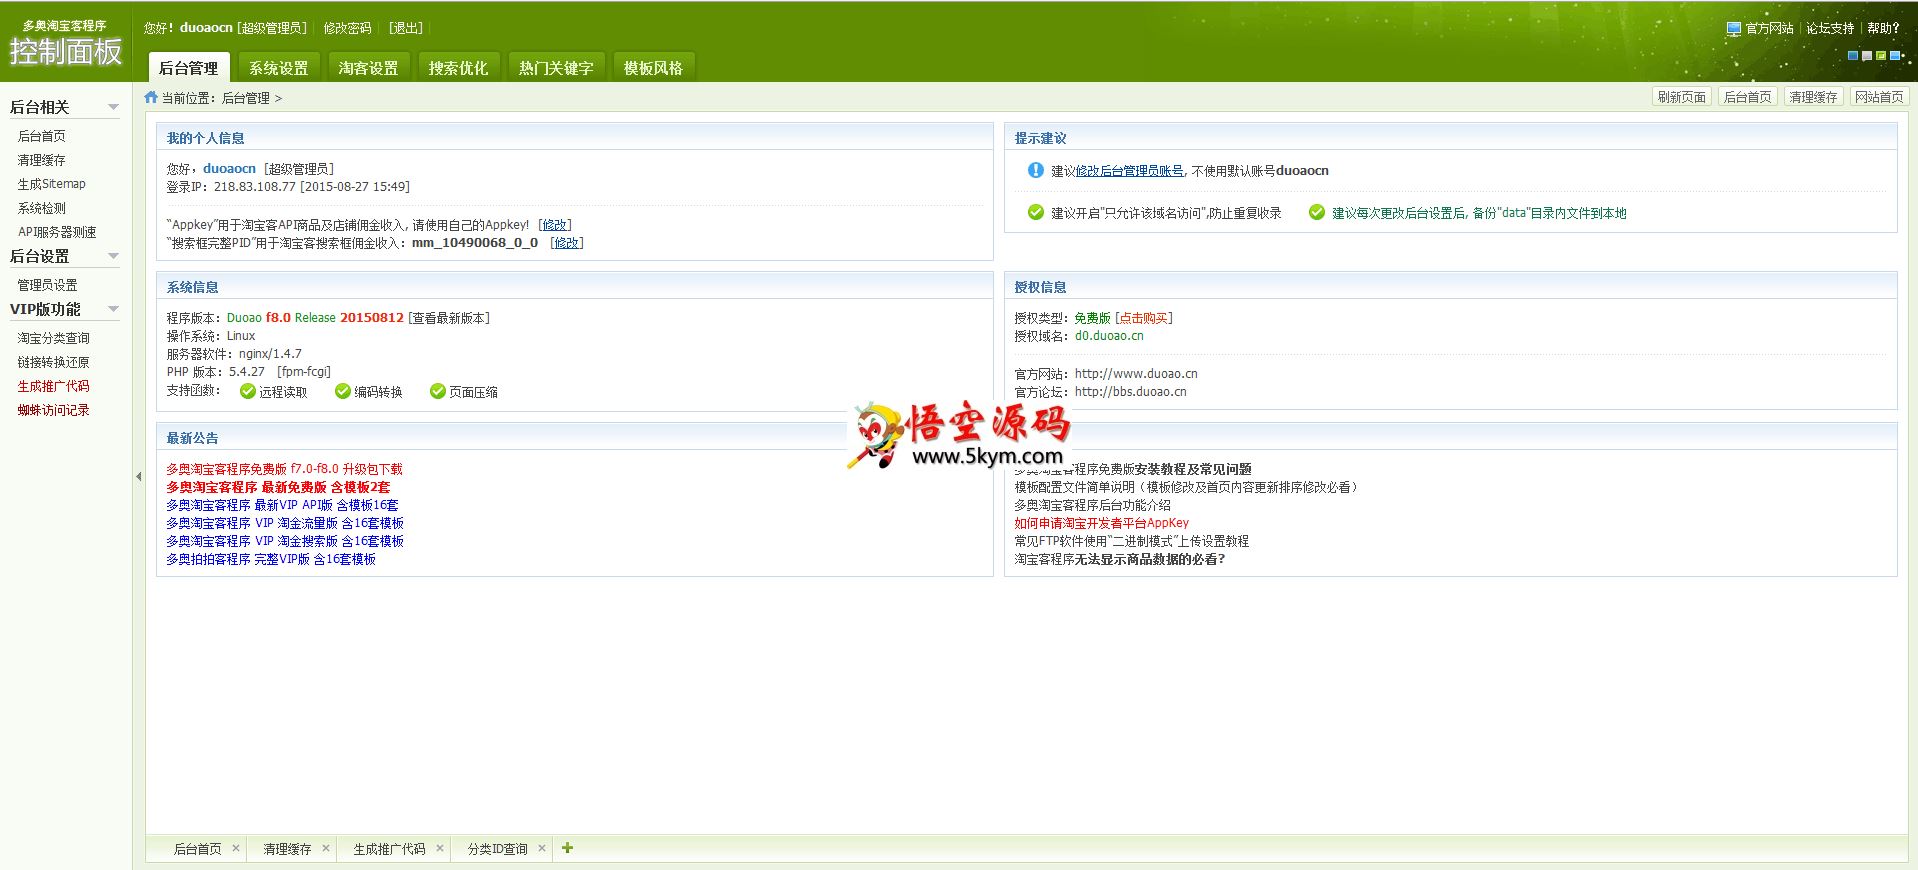This screenshot has width=1918, height=870.
Task: Open the 官方网站 header link
Action: click(1770, 28)
